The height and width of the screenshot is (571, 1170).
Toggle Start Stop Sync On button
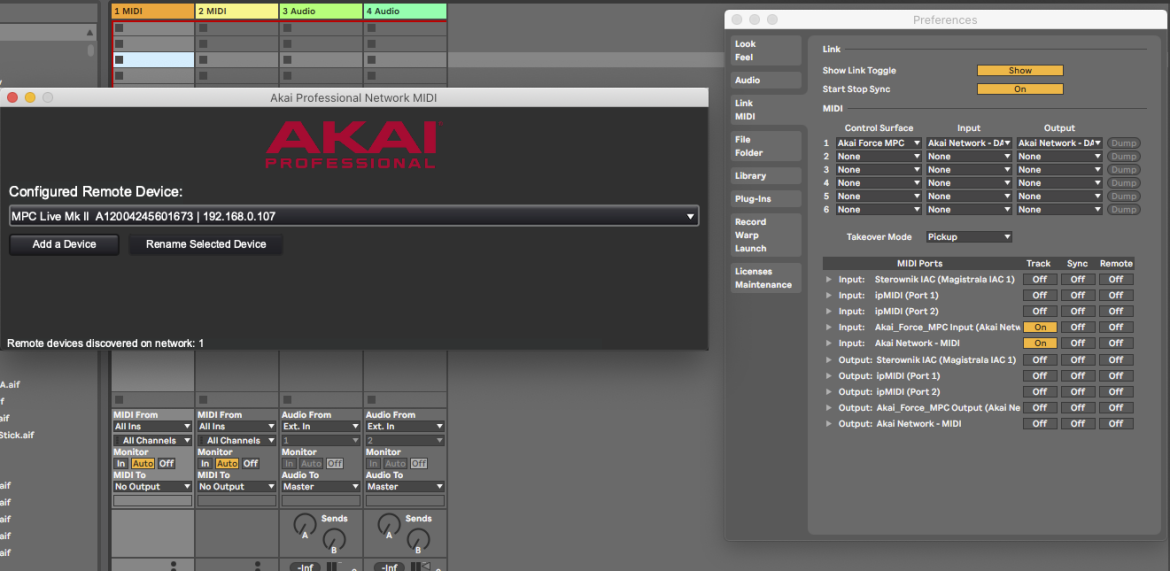[x=1020, y=89]
